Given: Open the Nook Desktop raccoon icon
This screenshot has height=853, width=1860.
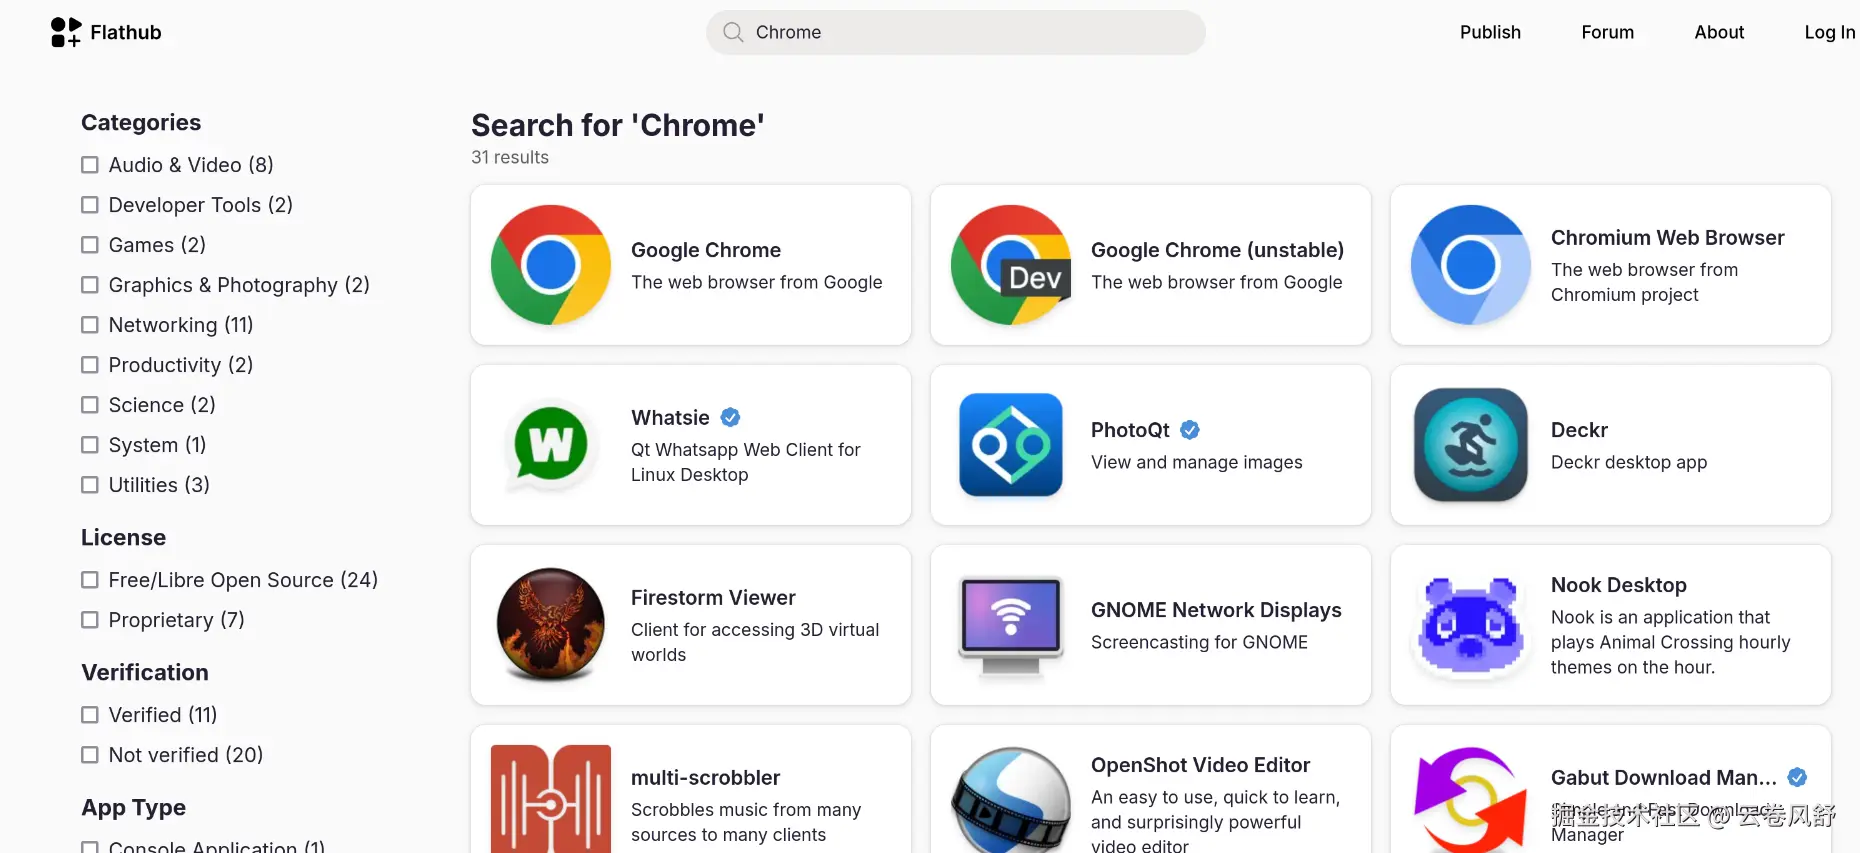Looking at the screenshot, I should (1471, 626).
